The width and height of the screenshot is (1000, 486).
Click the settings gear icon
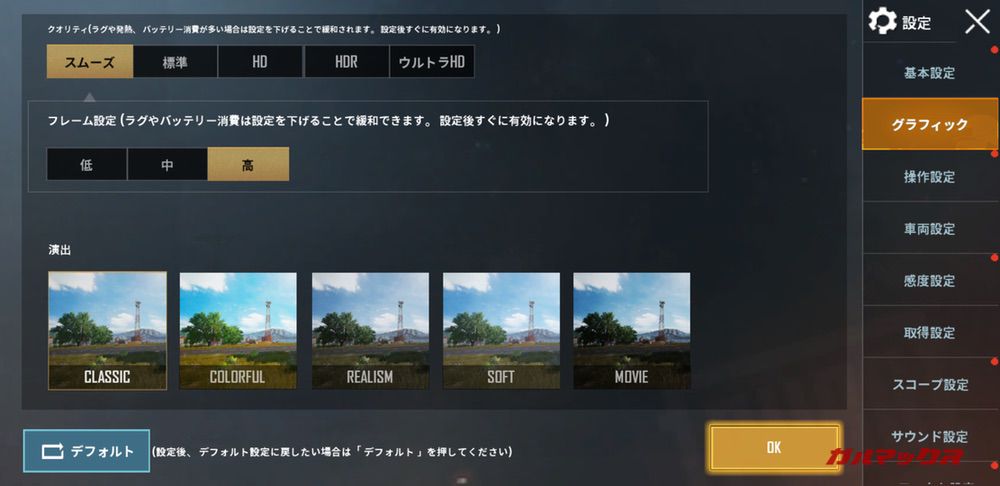pos(883,22)
